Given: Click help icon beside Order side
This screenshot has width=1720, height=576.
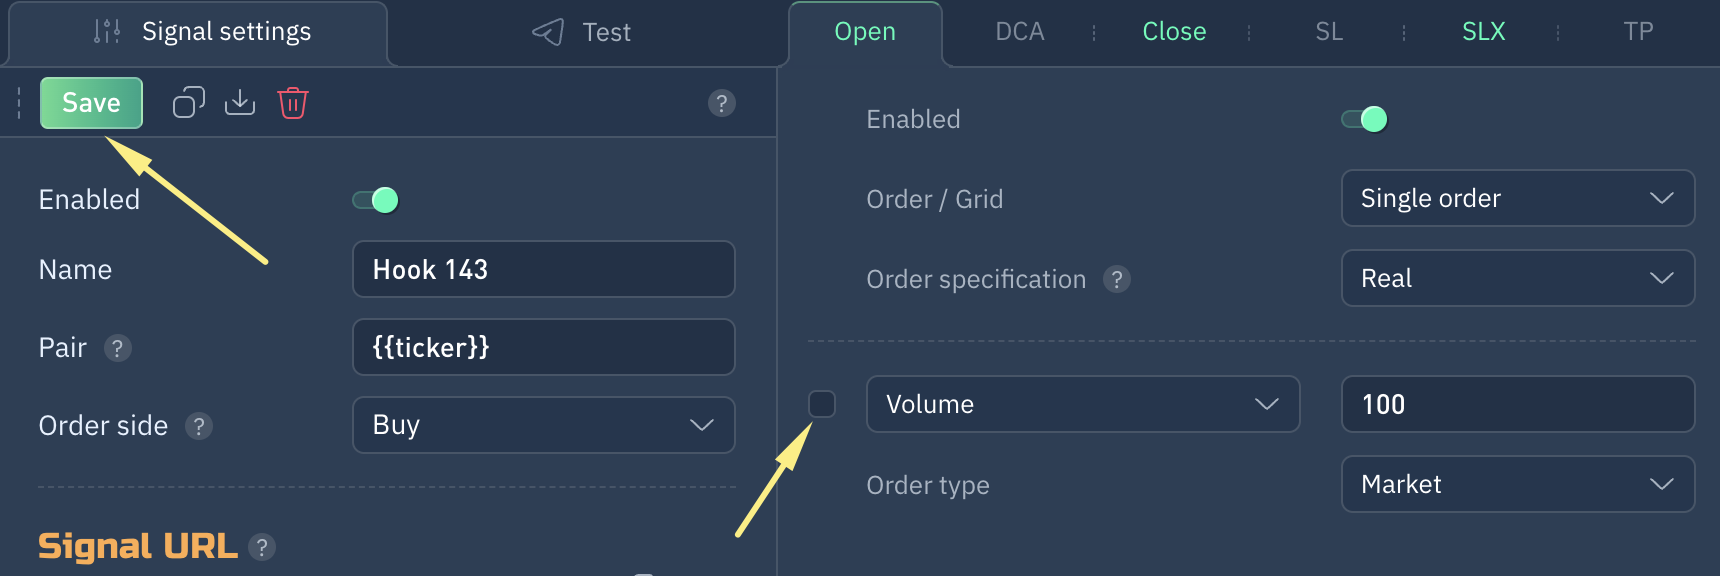Looking at the screenshot, I should [199, 426].
